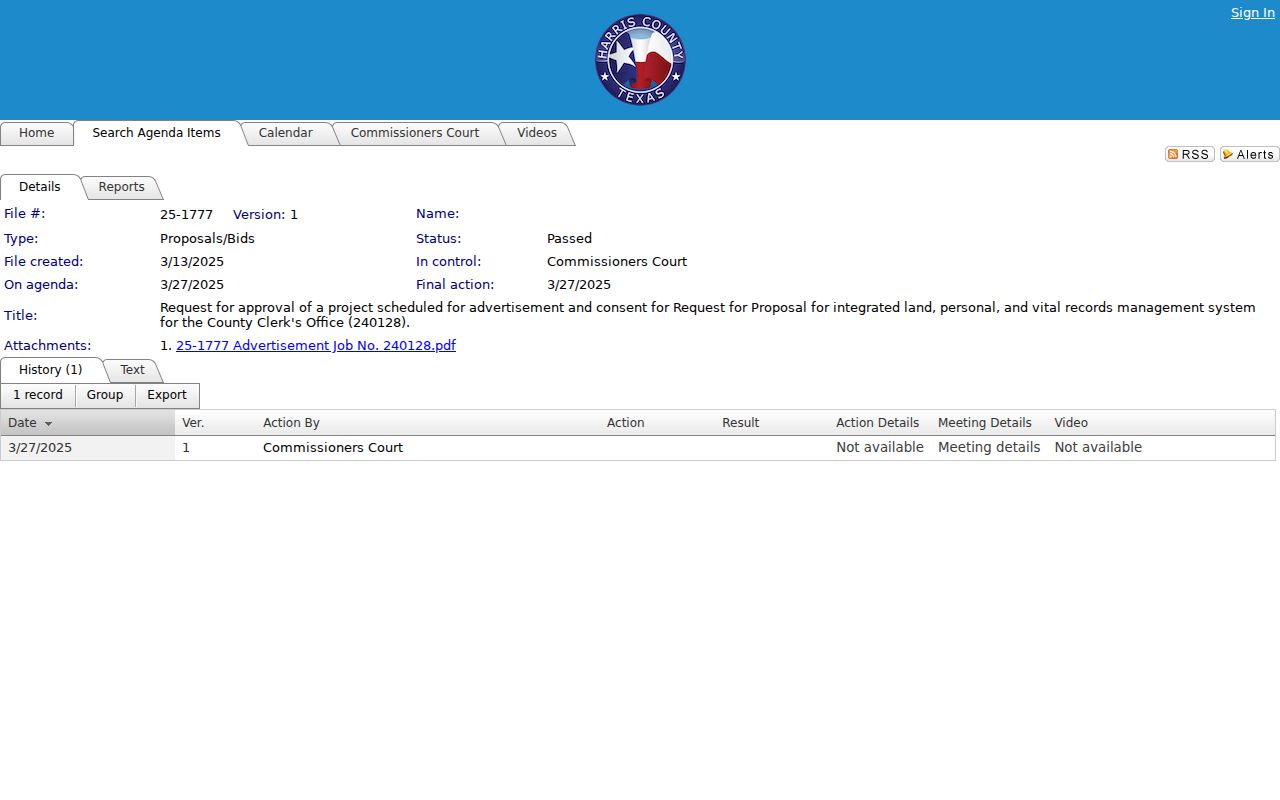Click the Action Details column header
Viewport: 1280px width, 800px height.
point(877,423)
